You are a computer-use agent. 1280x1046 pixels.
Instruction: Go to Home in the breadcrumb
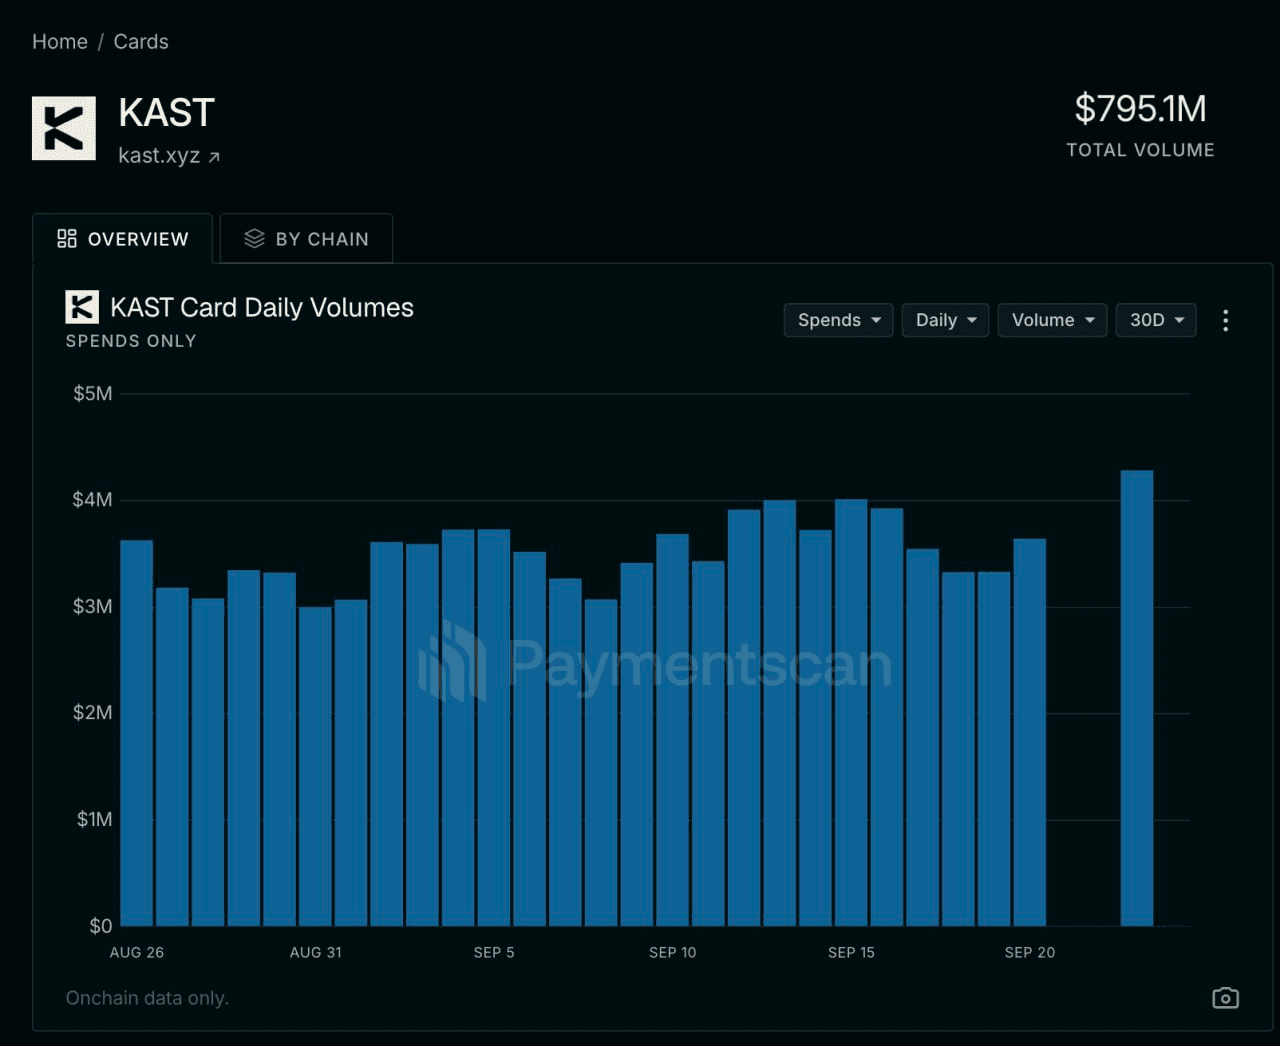pos(60,42)
